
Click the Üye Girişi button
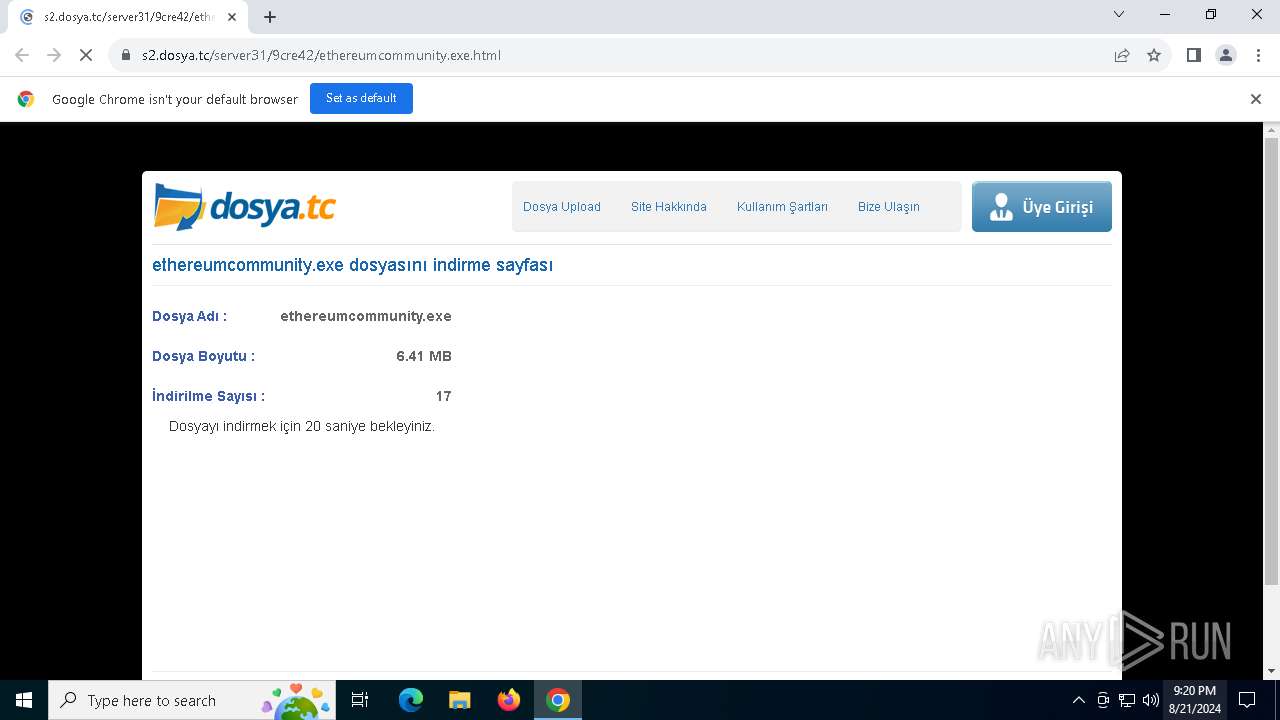1042,207
